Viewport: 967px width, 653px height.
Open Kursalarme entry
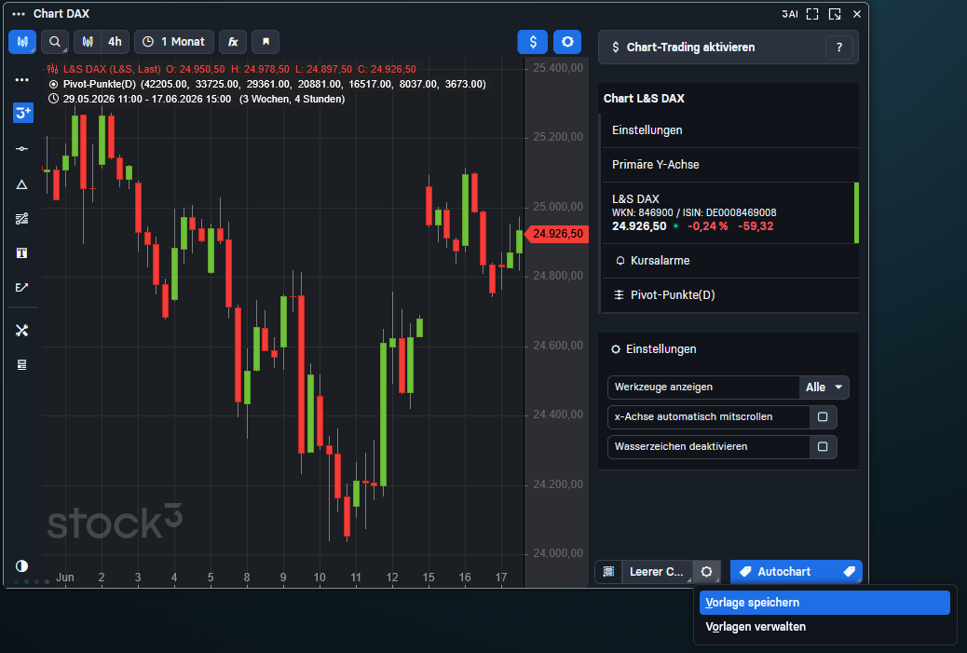[x=730, y=261]
